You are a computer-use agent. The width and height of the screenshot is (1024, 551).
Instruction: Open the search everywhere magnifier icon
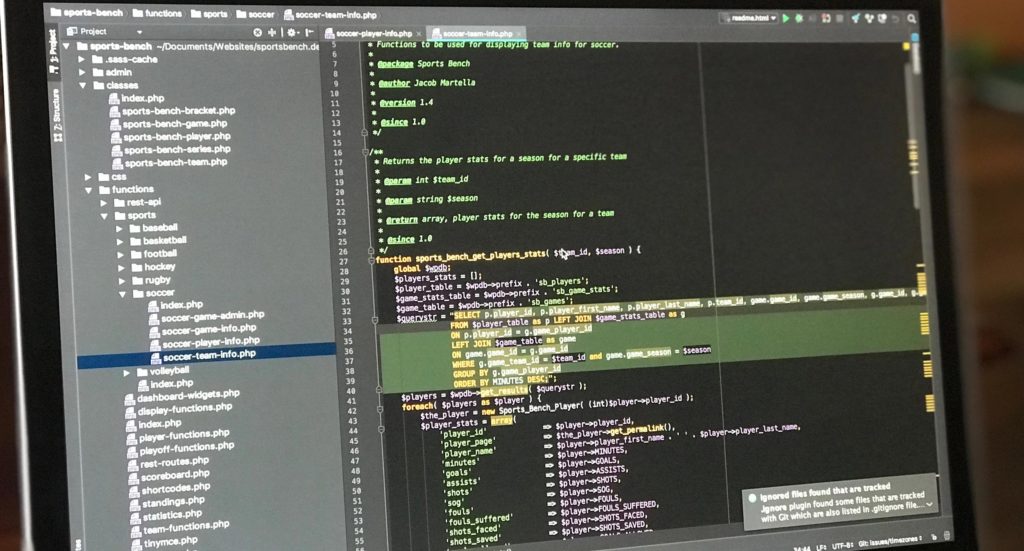(912, 18)
